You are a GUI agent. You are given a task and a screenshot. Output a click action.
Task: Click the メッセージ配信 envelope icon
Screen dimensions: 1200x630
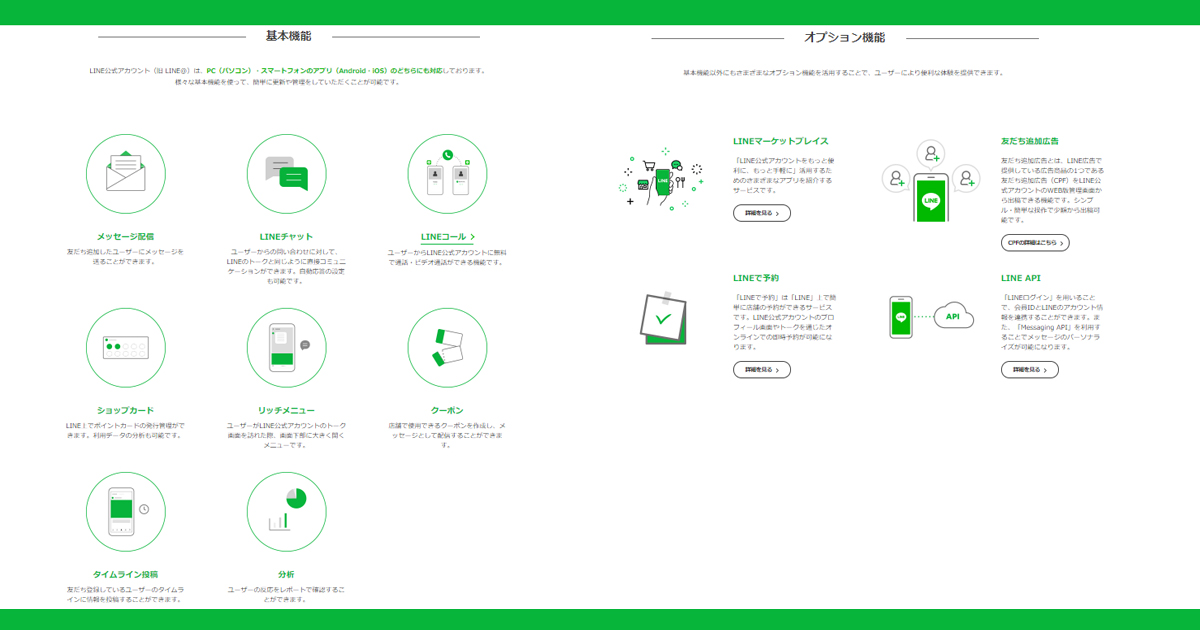[x=125, y=174]
